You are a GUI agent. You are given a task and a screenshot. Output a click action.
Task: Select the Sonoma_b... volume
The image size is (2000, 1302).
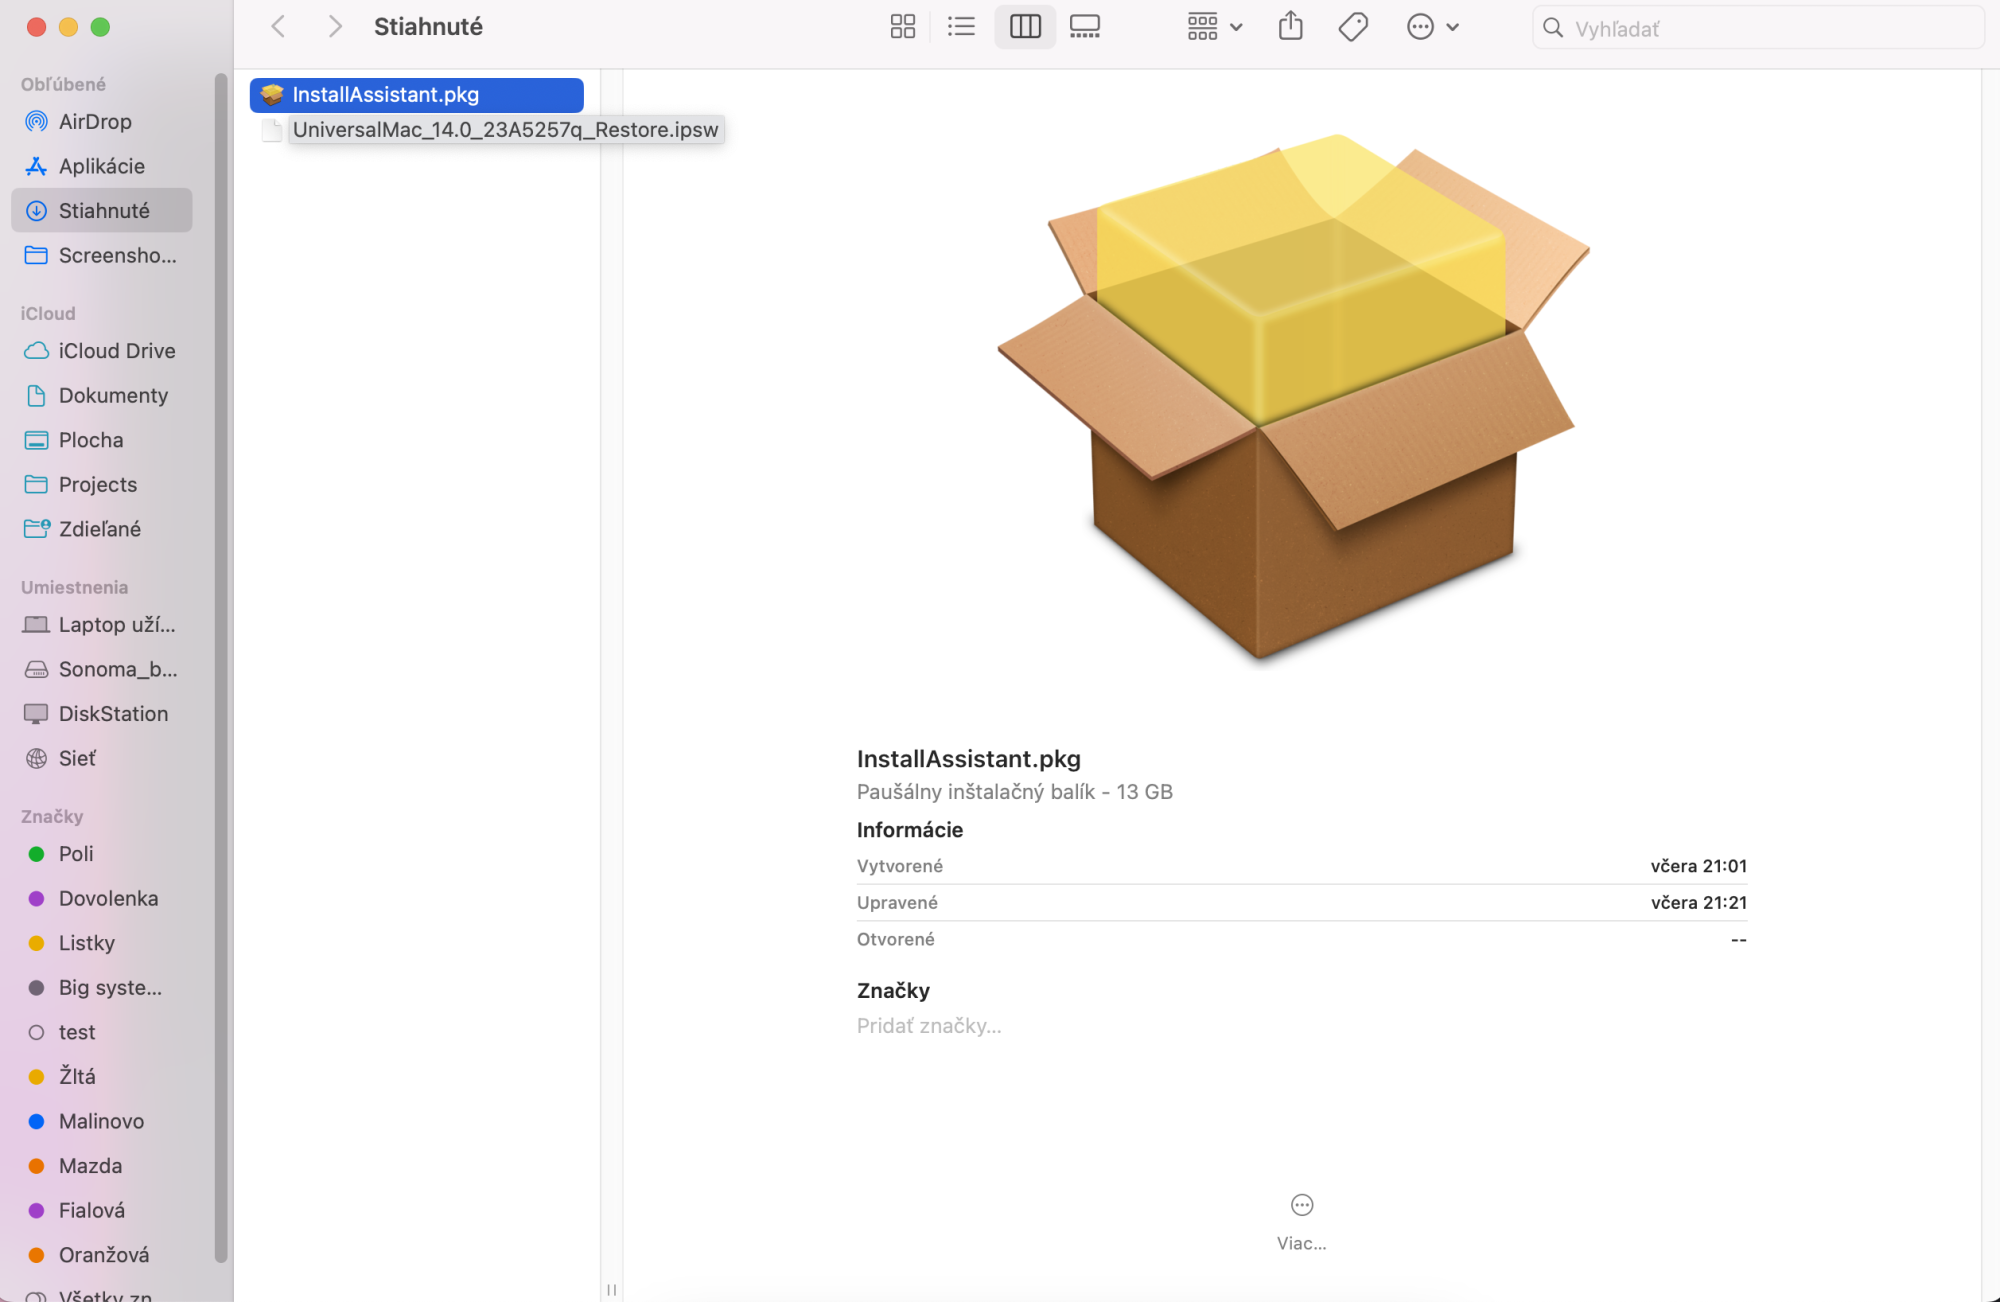[117, 670]
